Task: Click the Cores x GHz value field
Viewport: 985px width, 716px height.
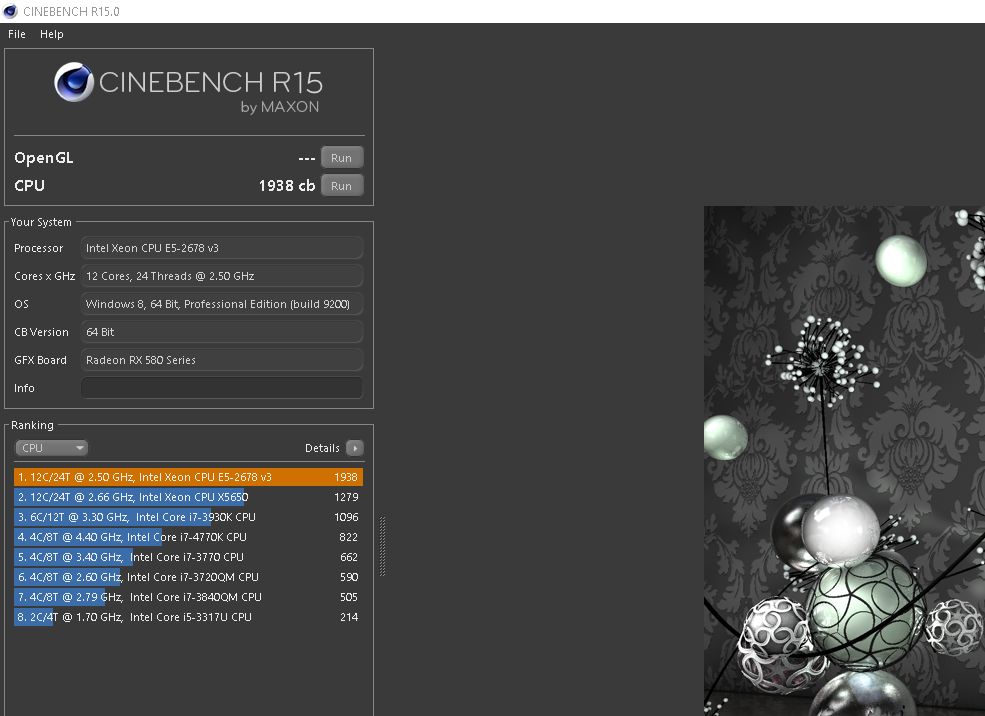Action: tap(222, 276)
